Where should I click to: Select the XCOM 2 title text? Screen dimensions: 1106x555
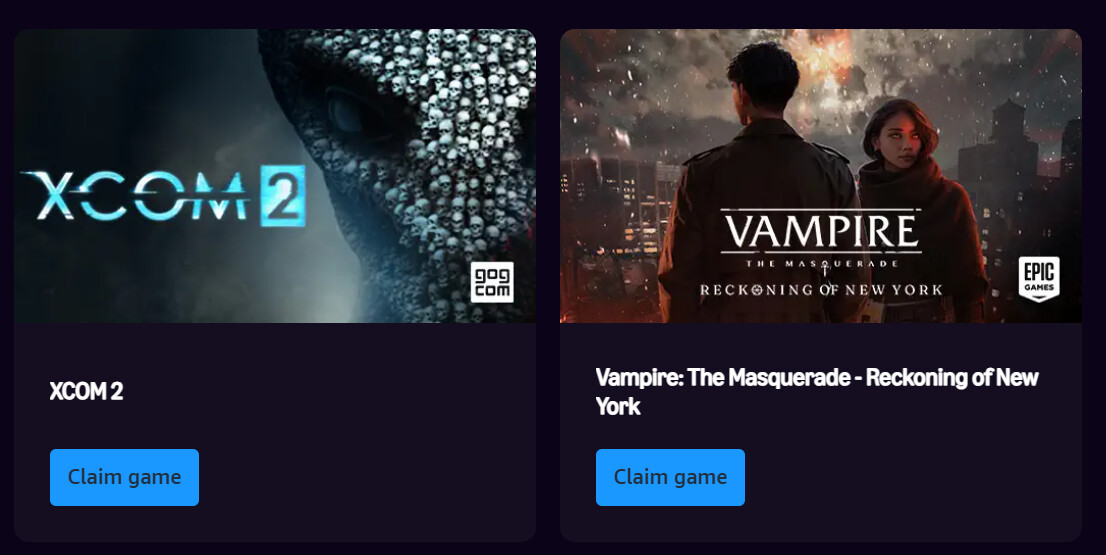click(86, 391)
